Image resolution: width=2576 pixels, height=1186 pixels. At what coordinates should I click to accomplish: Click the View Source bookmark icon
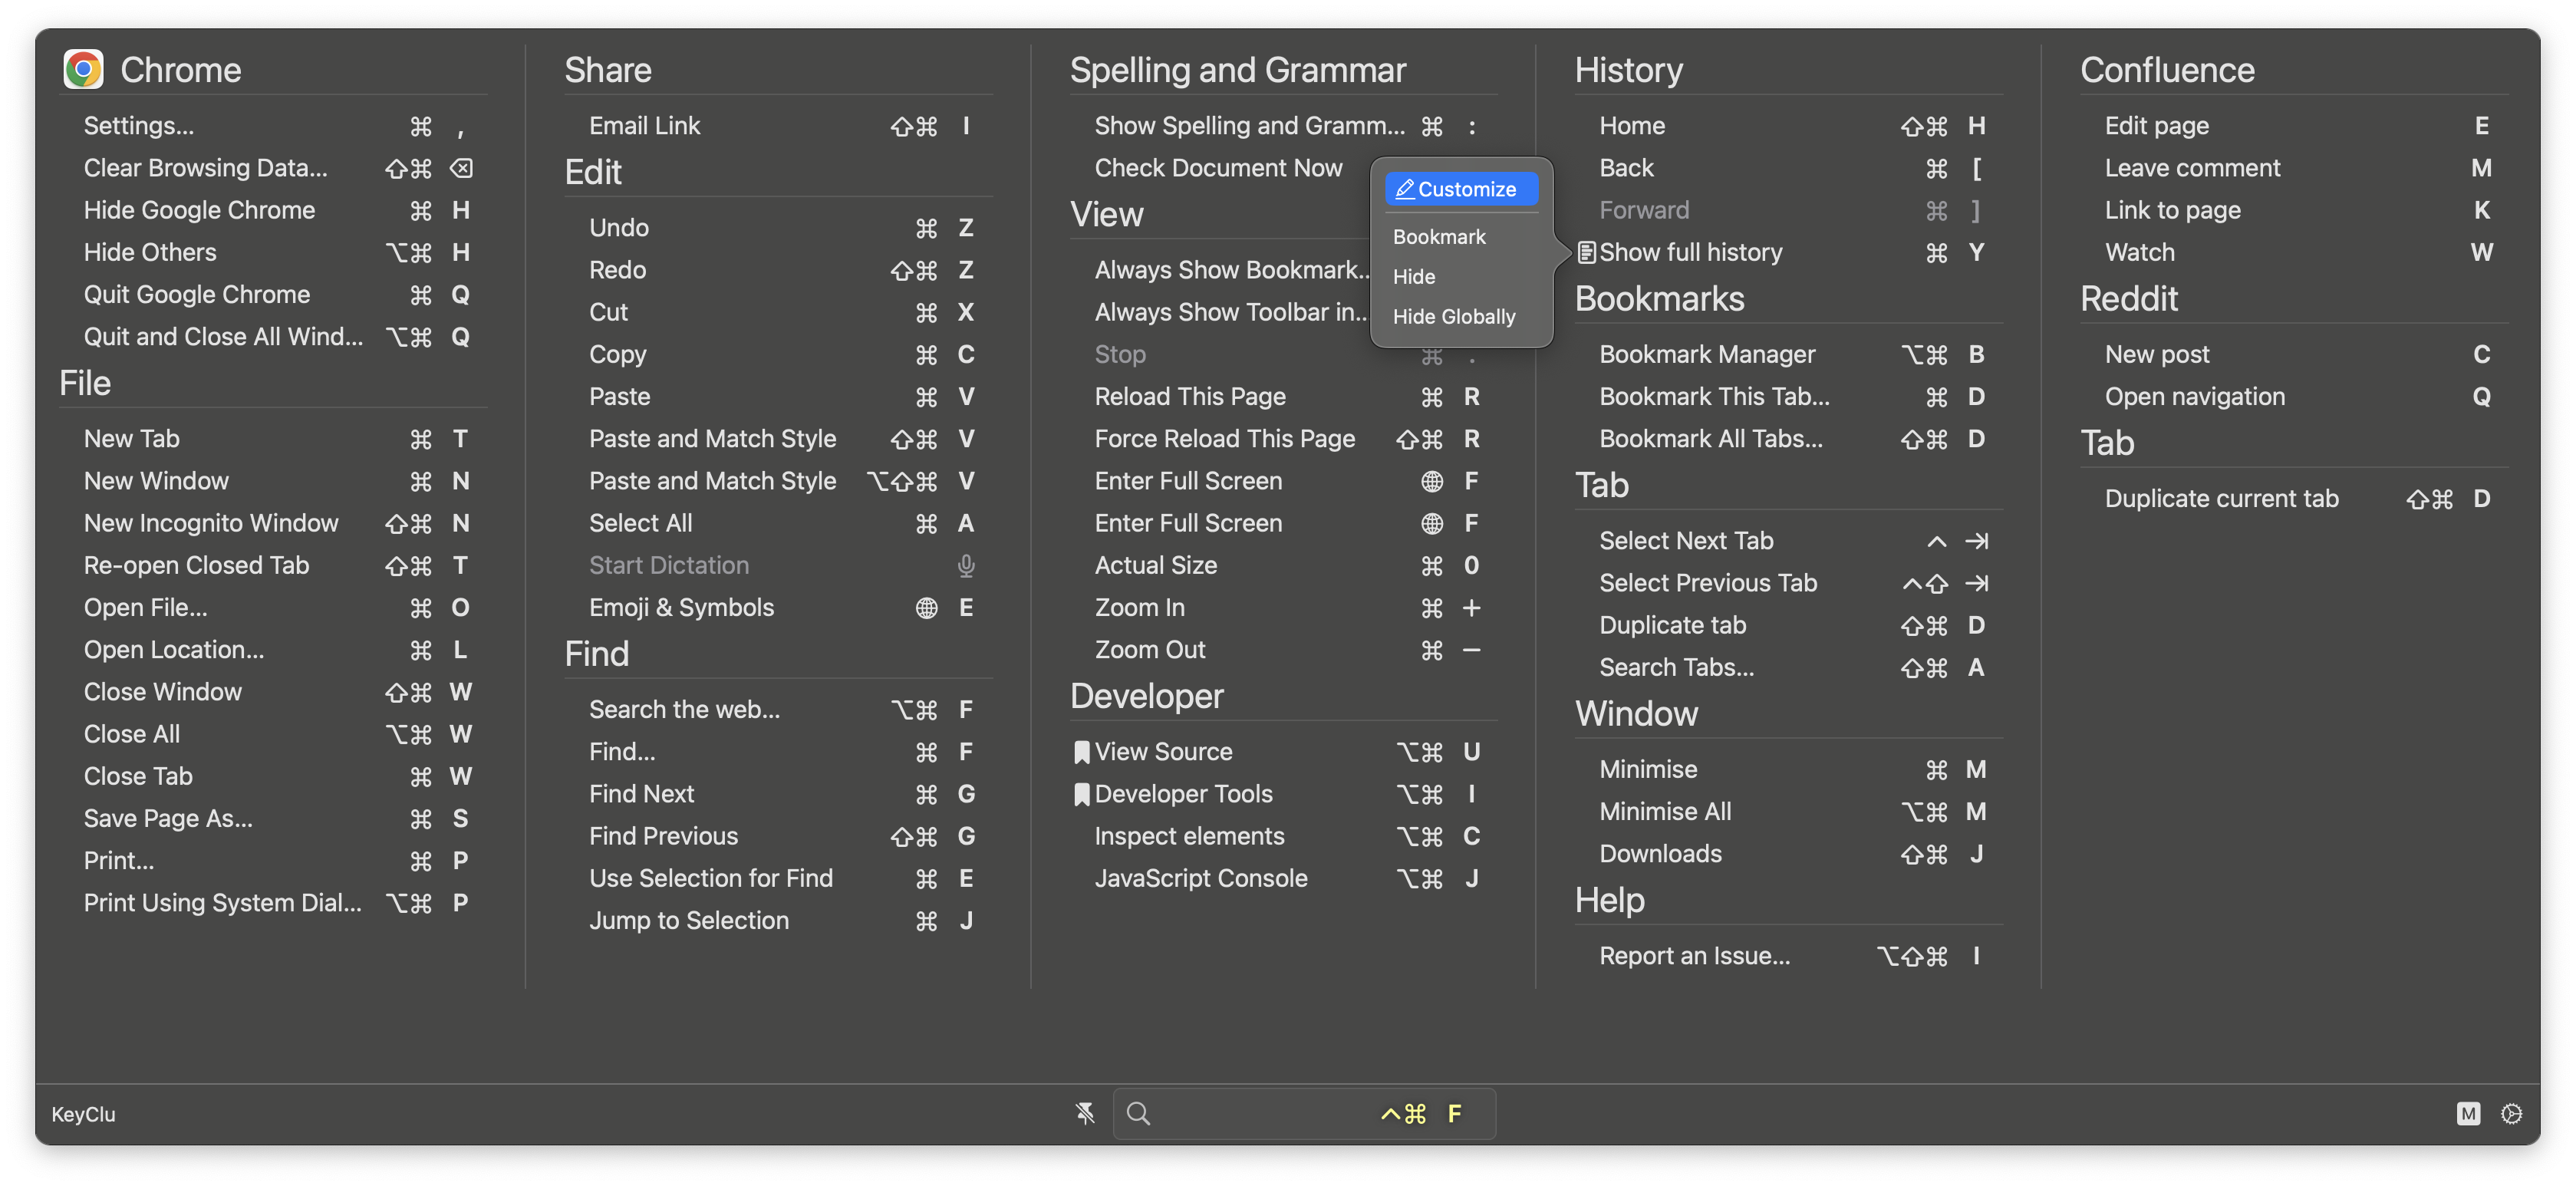[1081, 752]
